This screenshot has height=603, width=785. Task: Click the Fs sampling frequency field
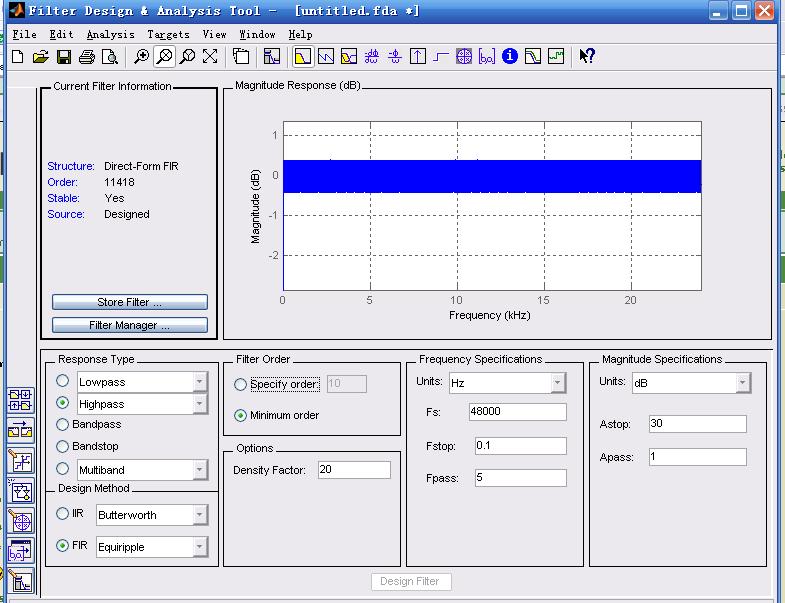pyautogui.click(x=518, y=412)
